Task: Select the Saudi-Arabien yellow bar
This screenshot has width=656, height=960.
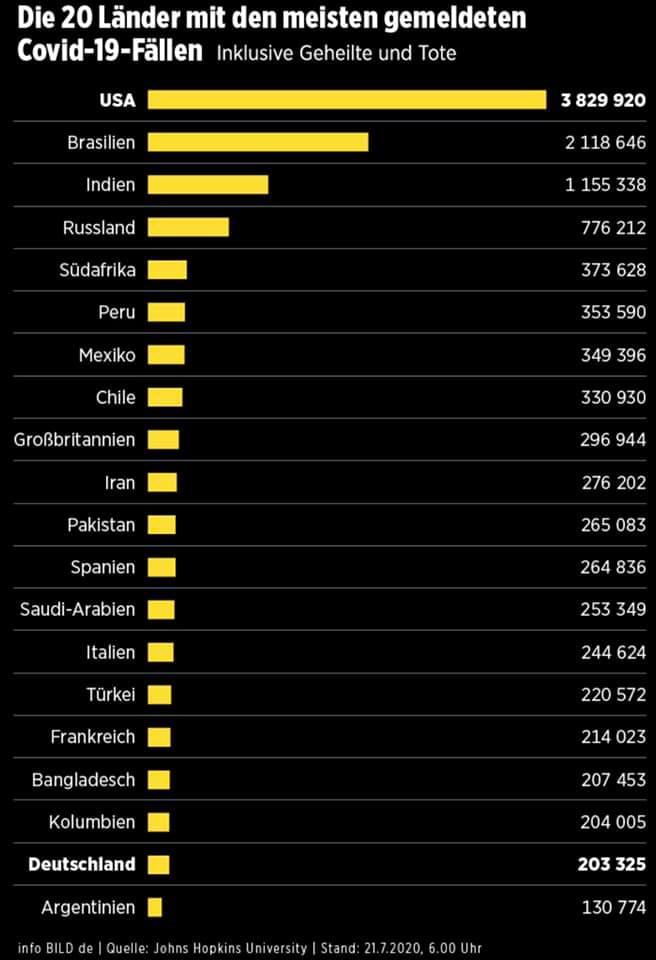Action: coord(161,610)
